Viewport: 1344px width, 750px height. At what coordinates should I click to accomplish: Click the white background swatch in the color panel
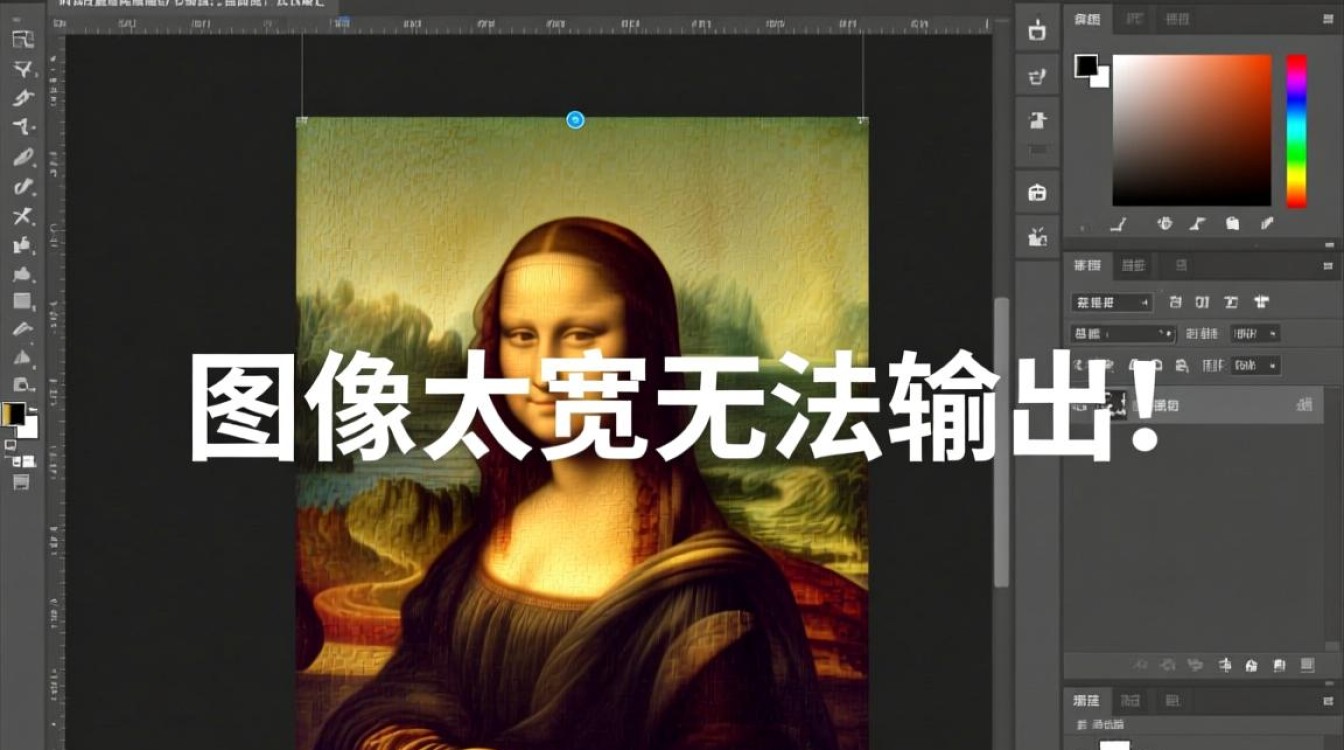1102,79
